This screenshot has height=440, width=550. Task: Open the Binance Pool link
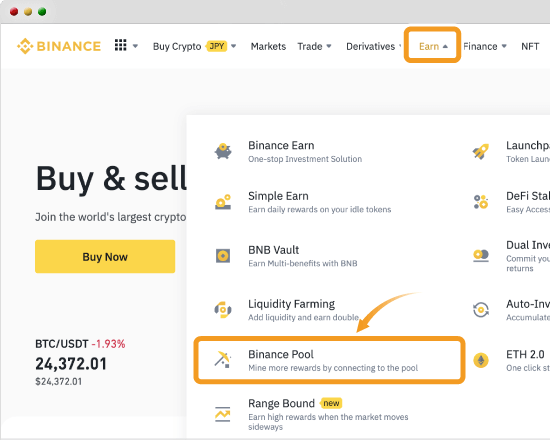(x=329, y=360)
